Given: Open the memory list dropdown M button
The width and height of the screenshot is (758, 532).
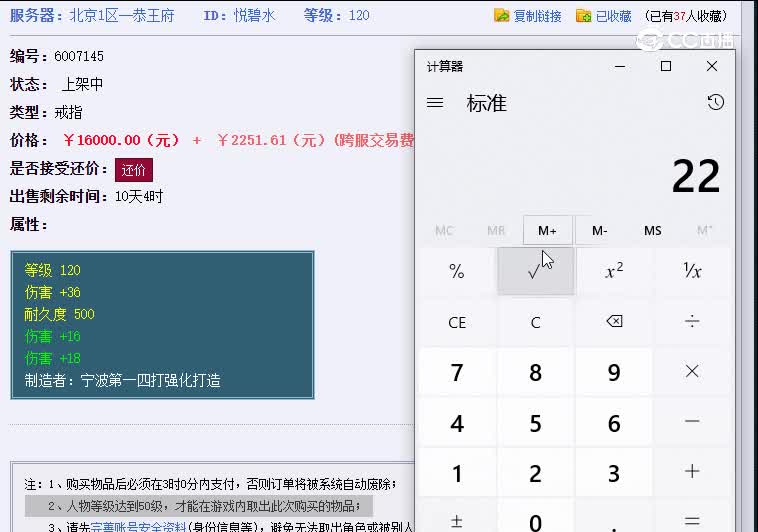Looking at the screenshot, I should coord(704,231).
